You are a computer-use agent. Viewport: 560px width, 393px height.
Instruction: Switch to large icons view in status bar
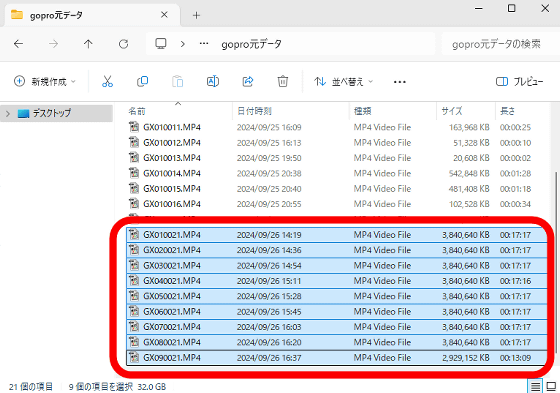pos(551,386)
